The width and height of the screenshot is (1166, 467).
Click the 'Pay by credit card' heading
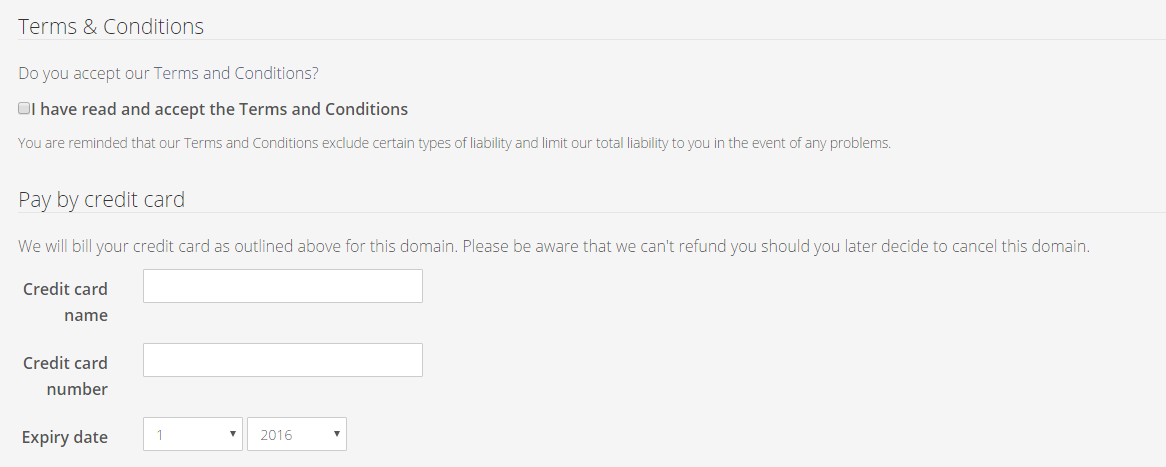click(101, 199)
